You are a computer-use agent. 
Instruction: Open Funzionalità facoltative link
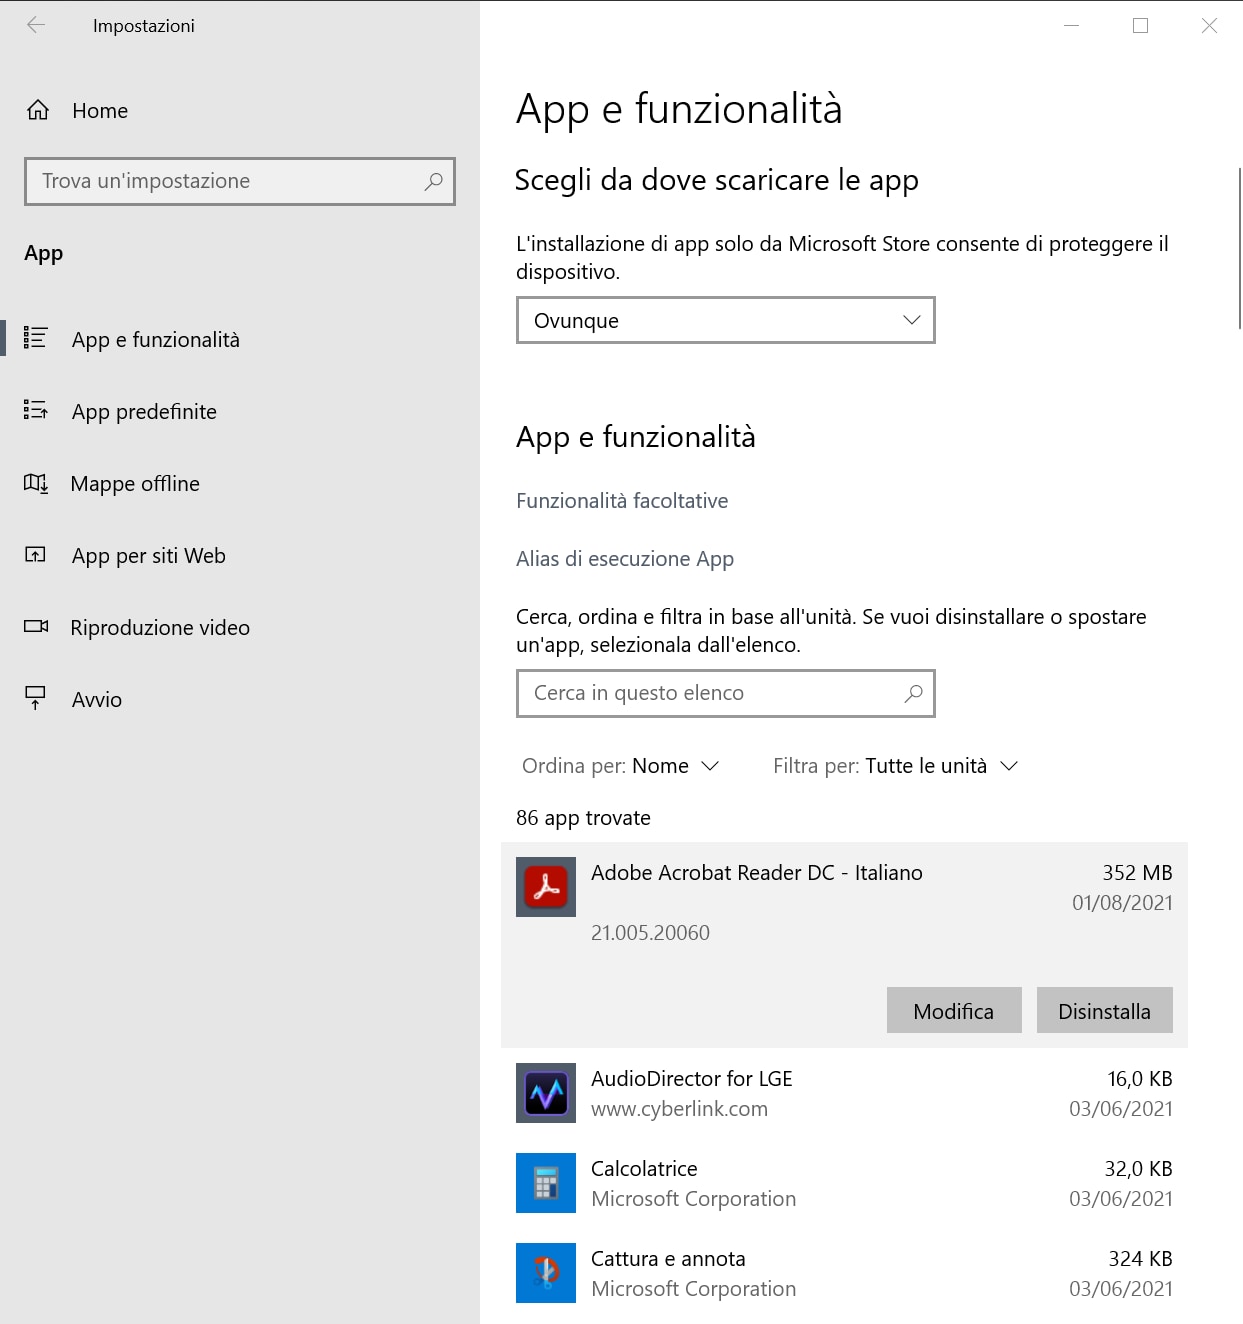pos(622,501)
